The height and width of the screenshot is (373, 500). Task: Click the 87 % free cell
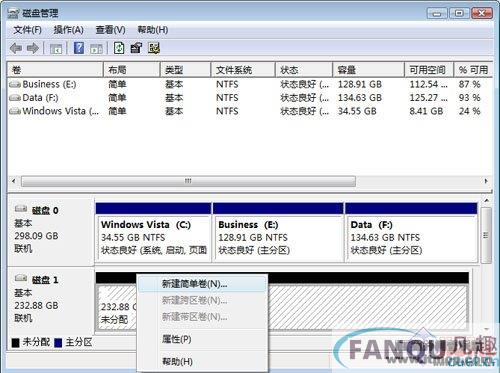pyautogui.click(x=469, y=84)
